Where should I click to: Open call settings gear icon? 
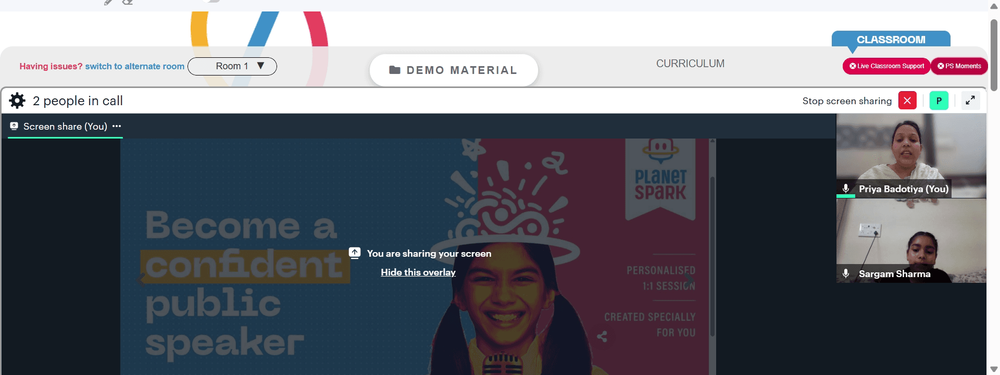pyautogui.click(x=17, y=101)
